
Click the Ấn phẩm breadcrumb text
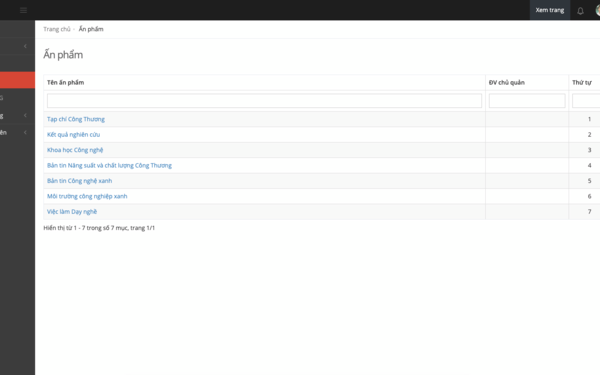tap(91, 29)
